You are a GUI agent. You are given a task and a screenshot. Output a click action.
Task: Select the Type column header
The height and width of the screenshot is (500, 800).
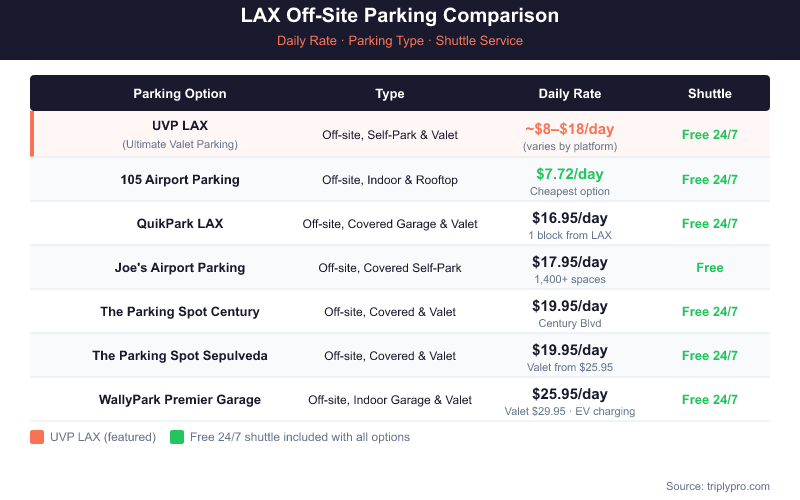390,94
